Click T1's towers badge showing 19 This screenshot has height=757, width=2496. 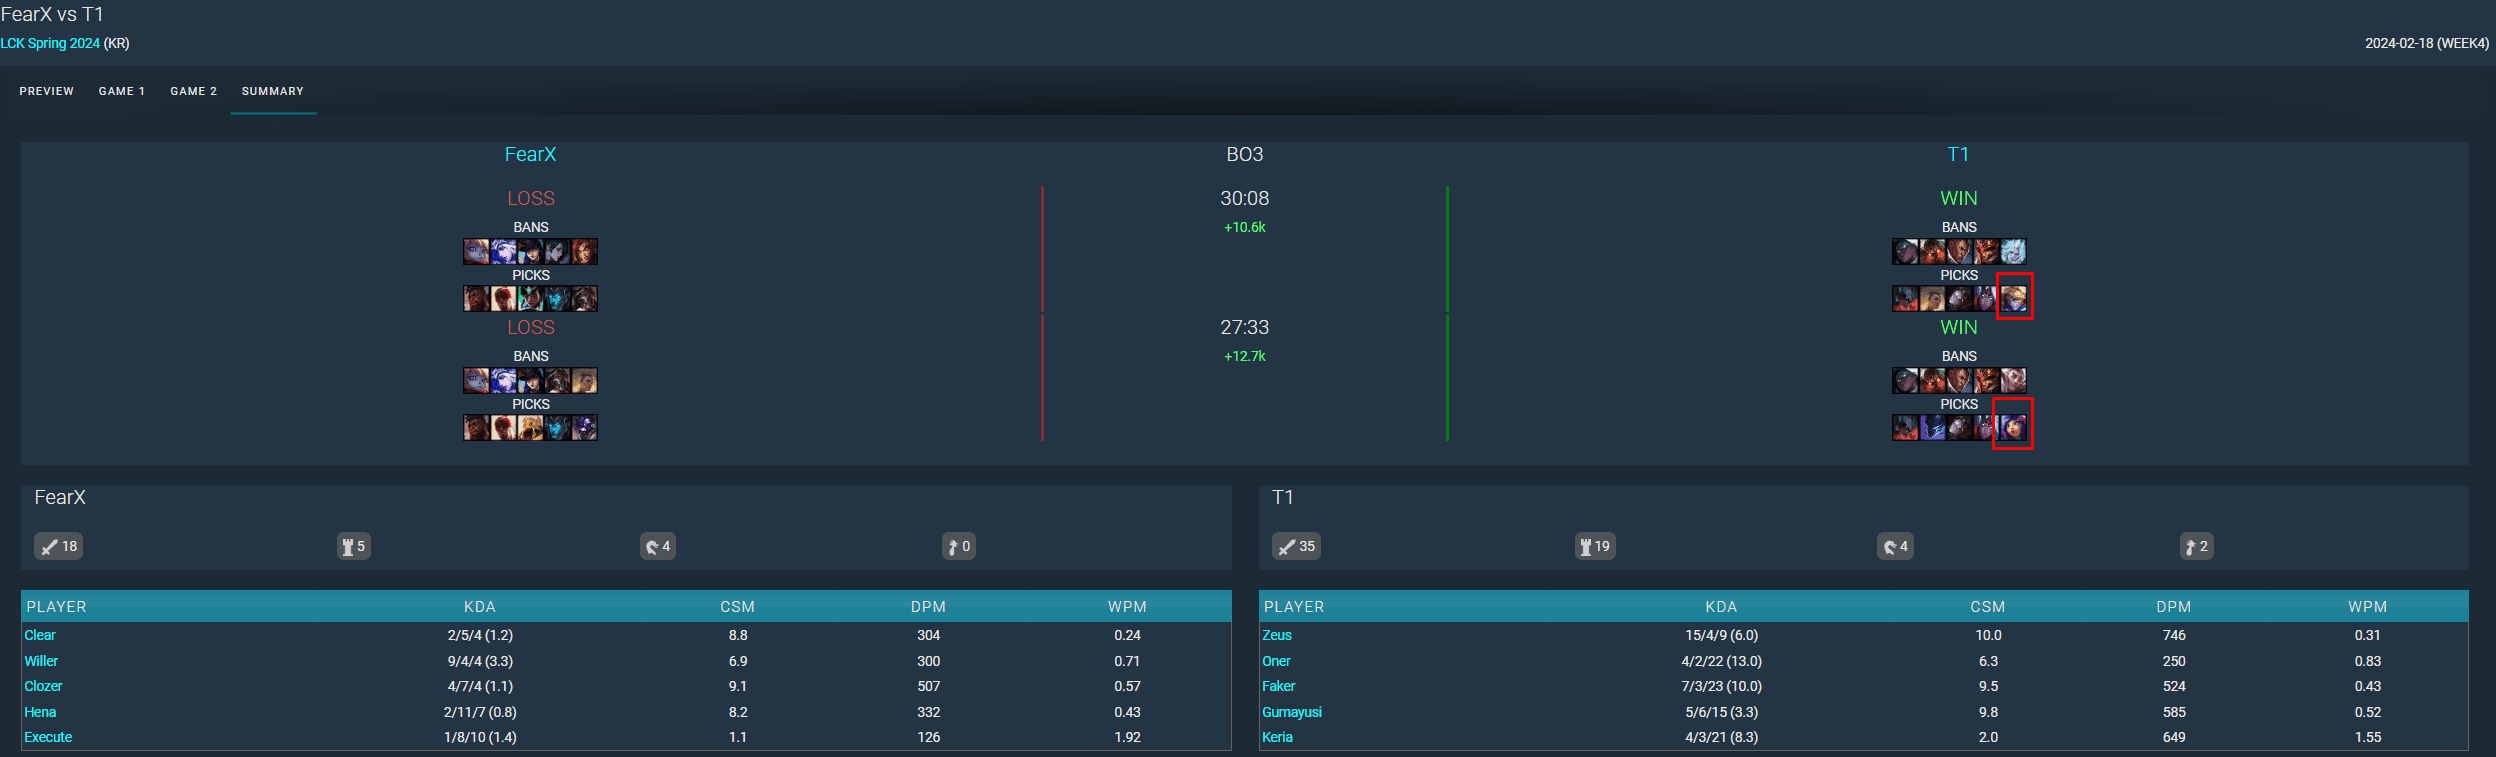[x=1595, y=546]
